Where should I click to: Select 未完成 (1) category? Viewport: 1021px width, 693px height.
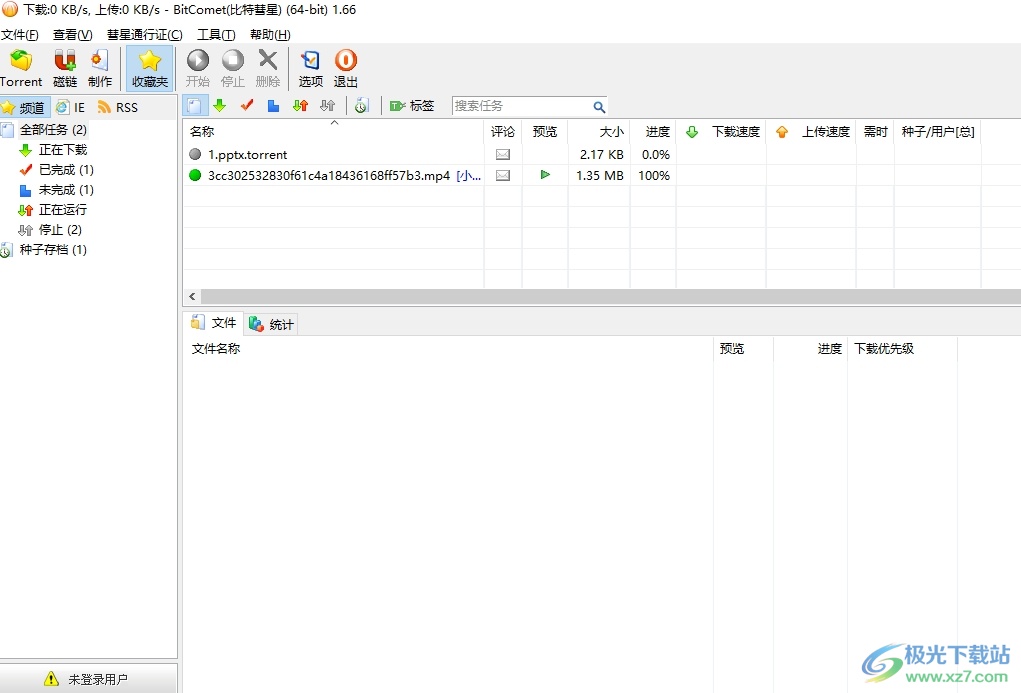point(66,190)
